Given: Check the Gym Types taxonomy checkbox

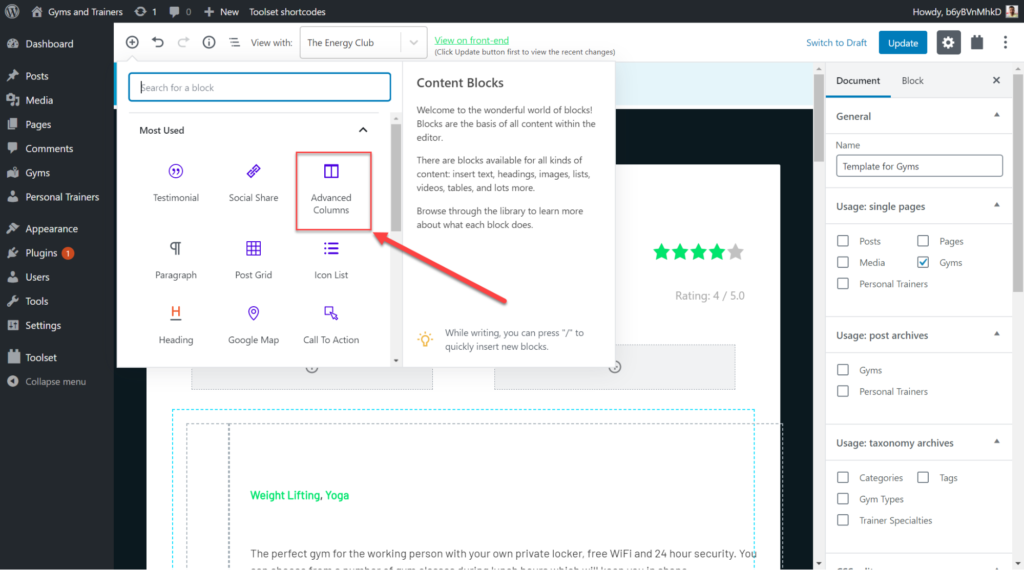Looking at the screenshot, I should [x=843, y=499].
